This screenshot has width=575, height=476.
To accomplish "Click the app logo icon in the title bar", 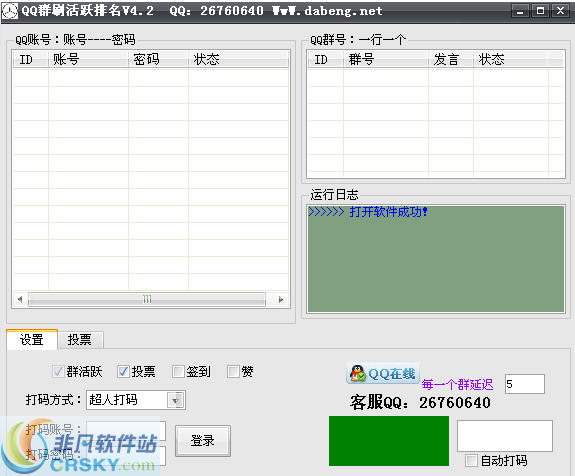I will pos(10,11).
